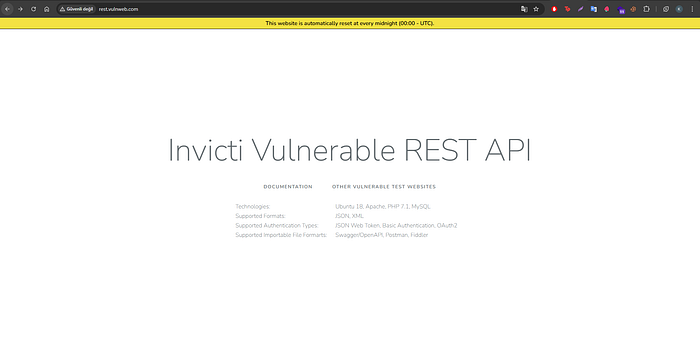Open the DOCUMENTATION link
Image resolution: width=700 pixels, height=362 pixels.
(x=288, y=187)
